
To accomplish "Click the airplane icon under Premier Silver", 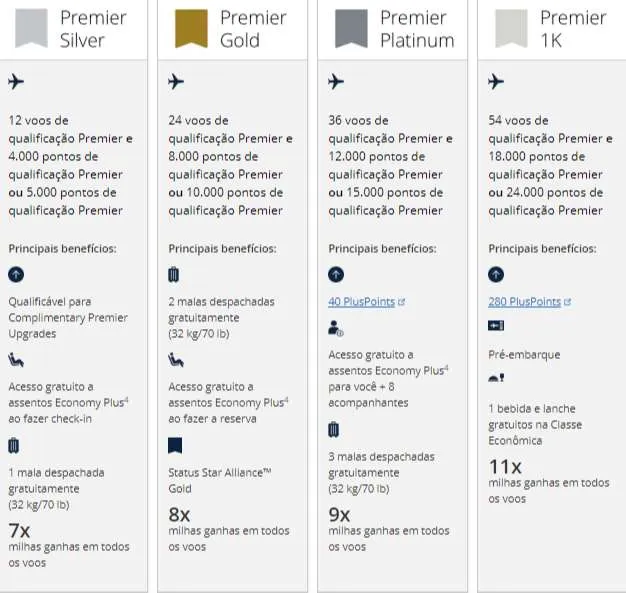I will tap(16, 82).
